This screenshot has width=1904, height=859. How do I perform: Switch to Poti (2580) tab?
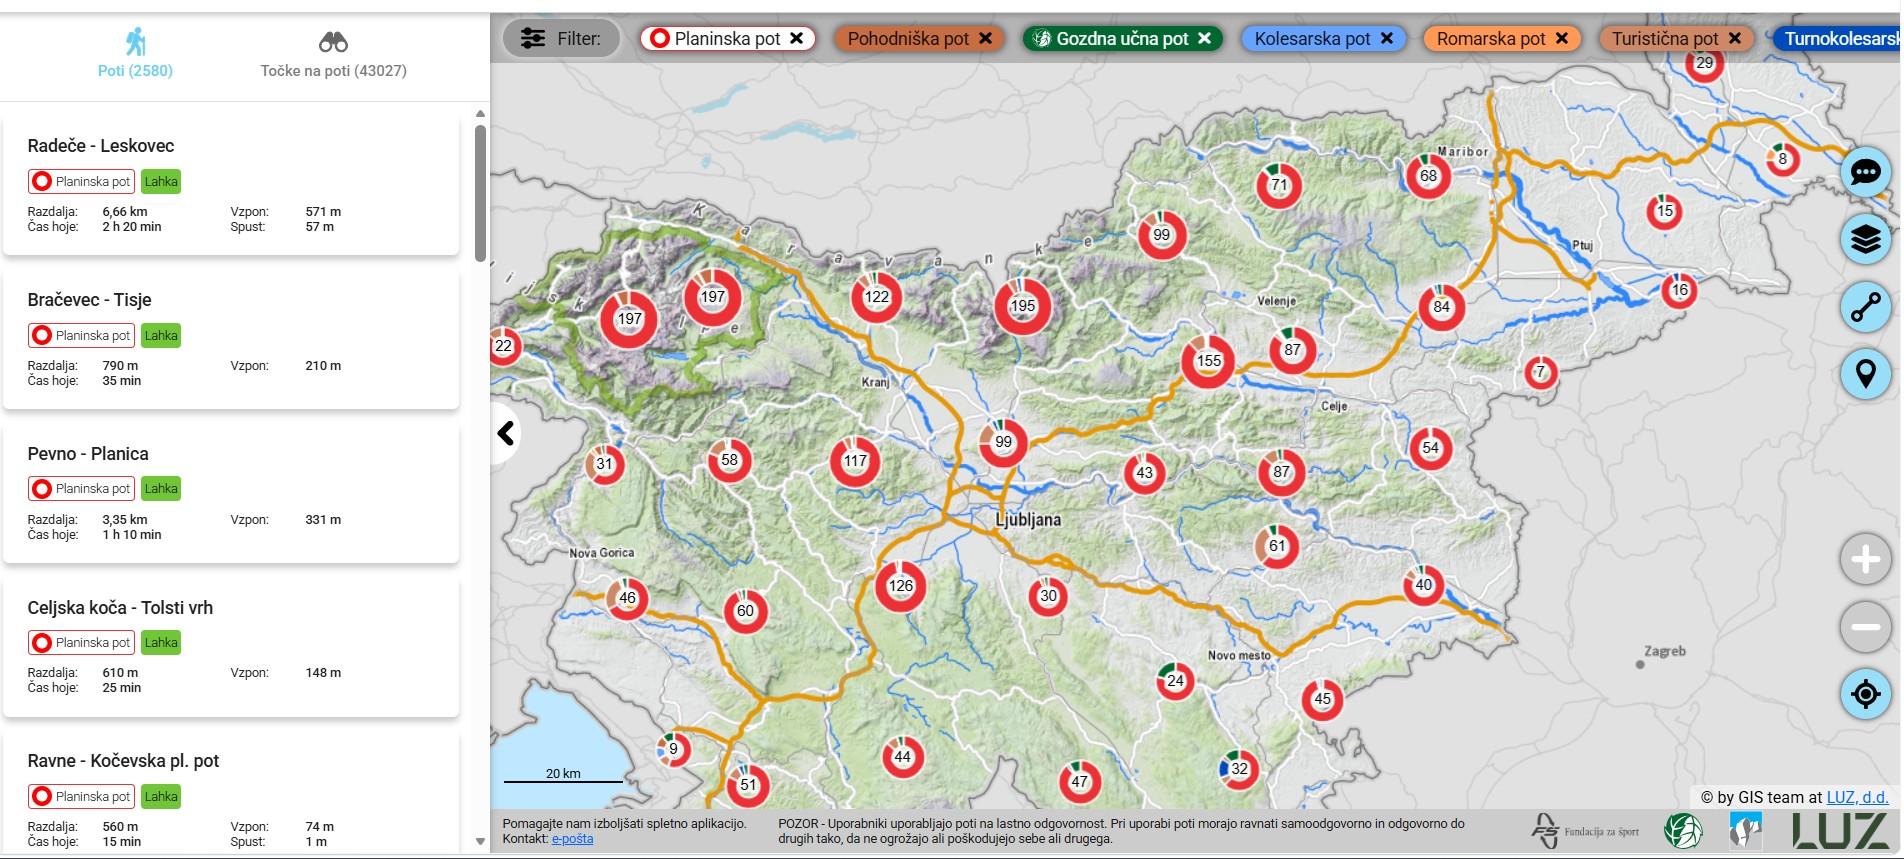click(x=135, y=54)
